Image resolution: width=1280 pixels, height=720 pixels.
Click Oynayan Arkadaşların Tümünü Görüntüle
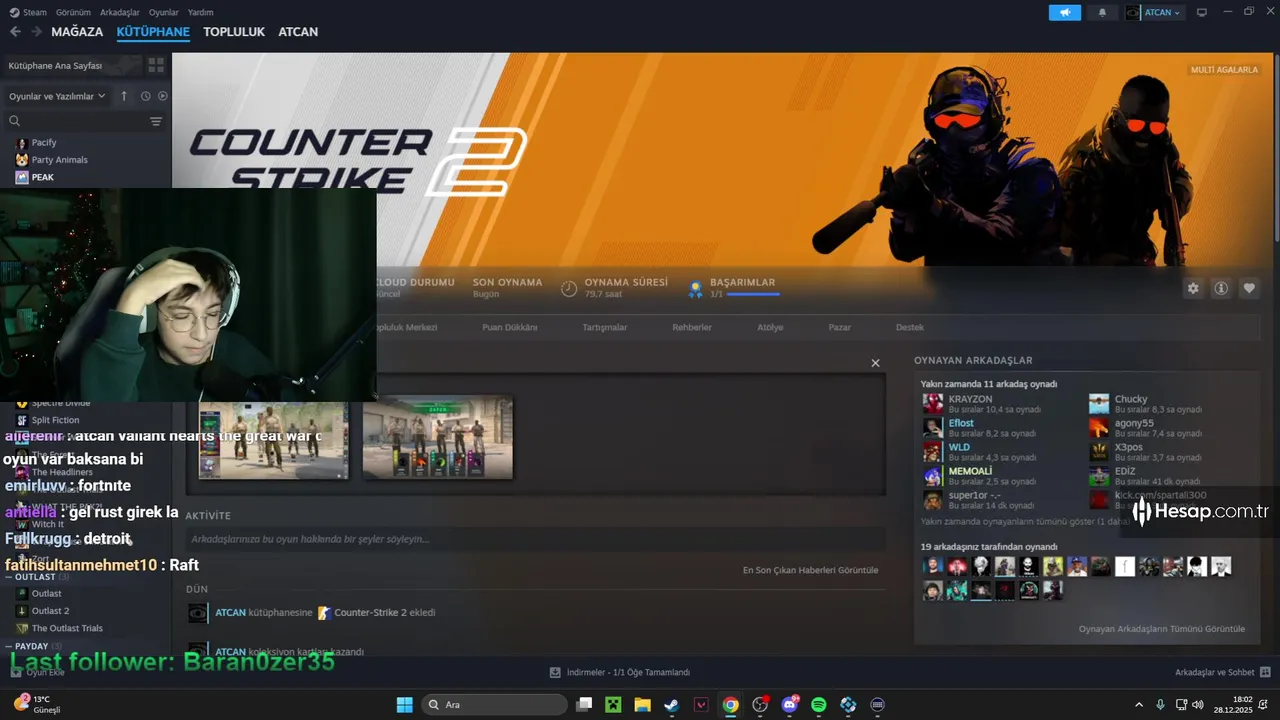(x=1162, y=629)
